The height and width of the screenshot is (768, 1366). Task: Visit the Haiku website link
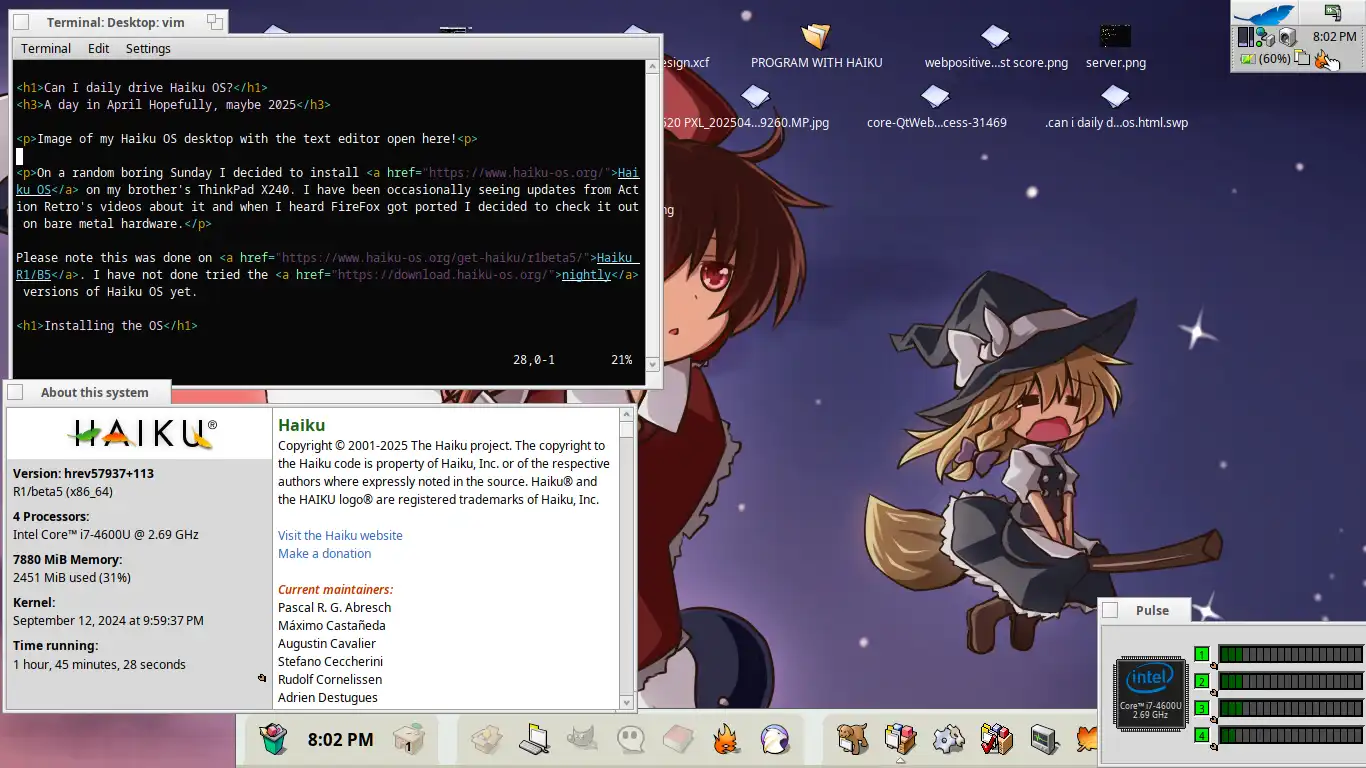(340, 535)
